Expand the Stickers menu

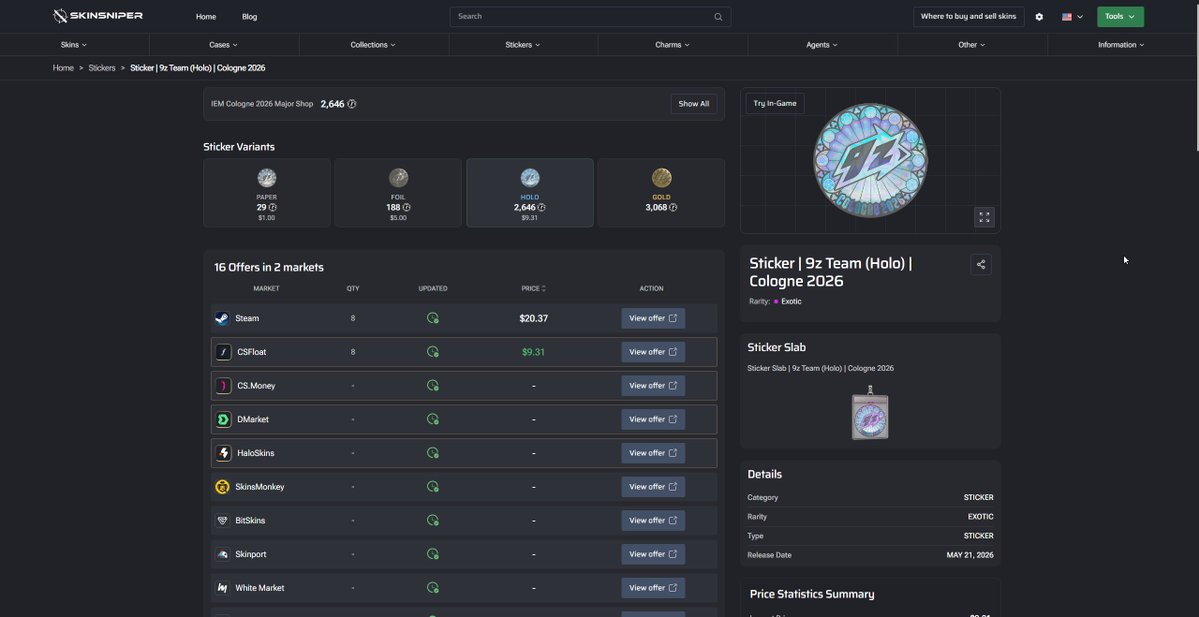523,44
